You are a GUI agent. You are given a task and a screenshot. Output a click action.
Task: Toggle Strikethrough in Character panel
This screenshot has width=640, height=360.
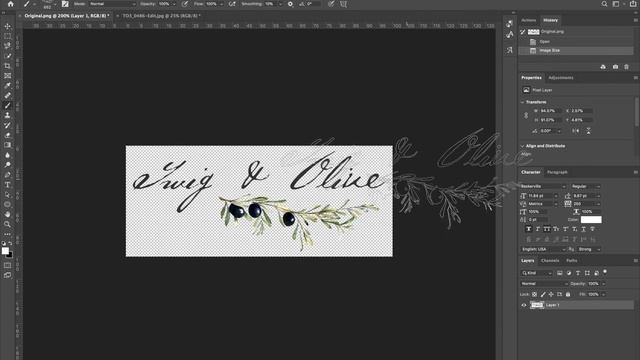click(x=593, y=229)
